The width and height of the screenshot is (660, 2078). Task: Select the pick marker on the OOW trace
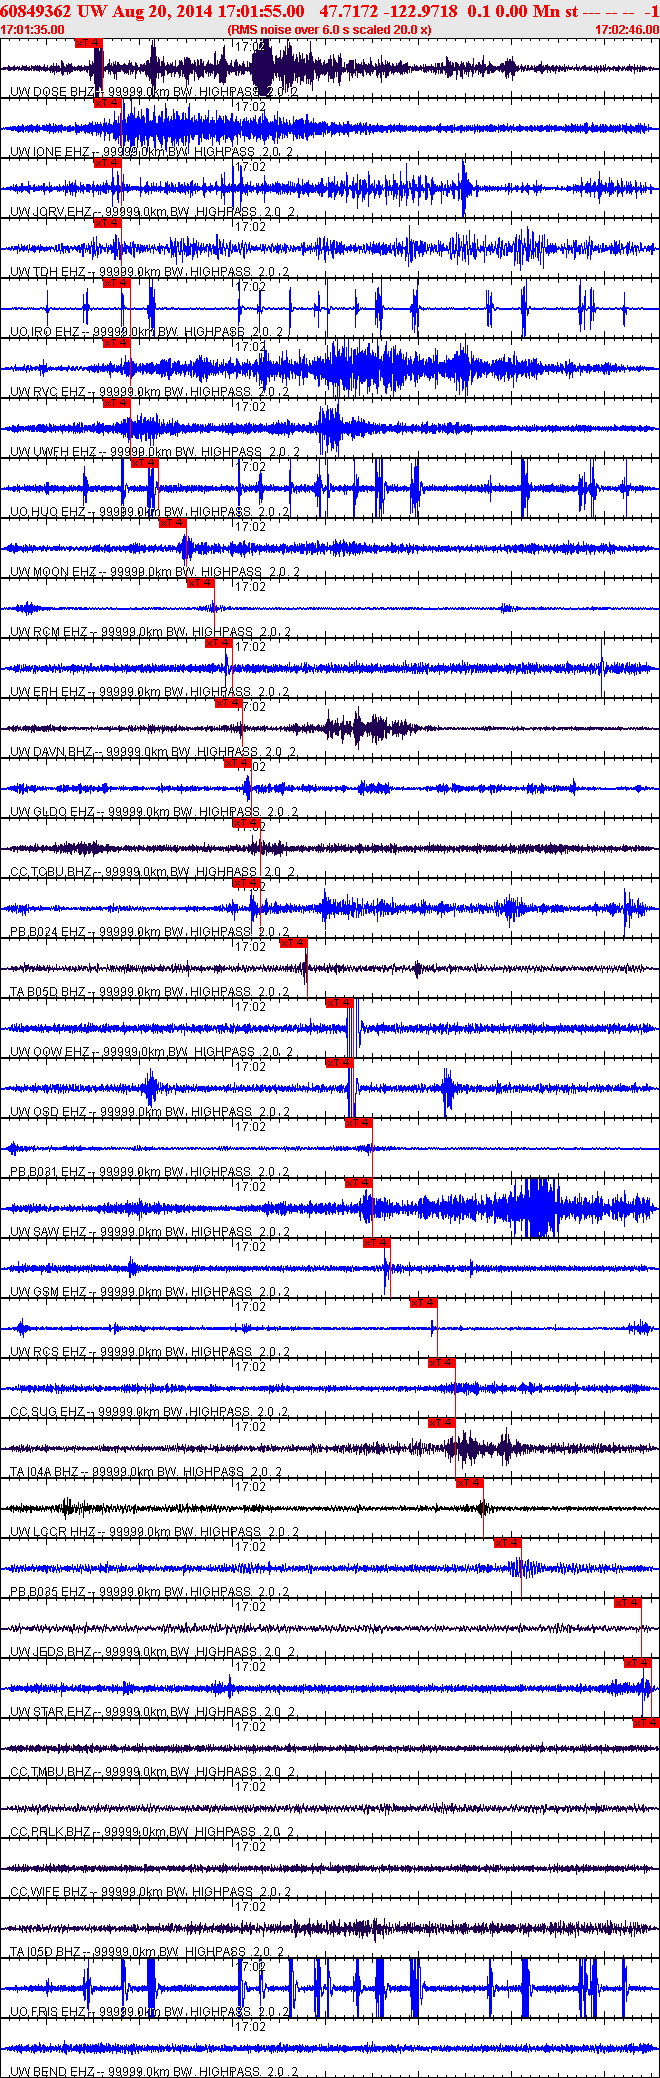340,1003
